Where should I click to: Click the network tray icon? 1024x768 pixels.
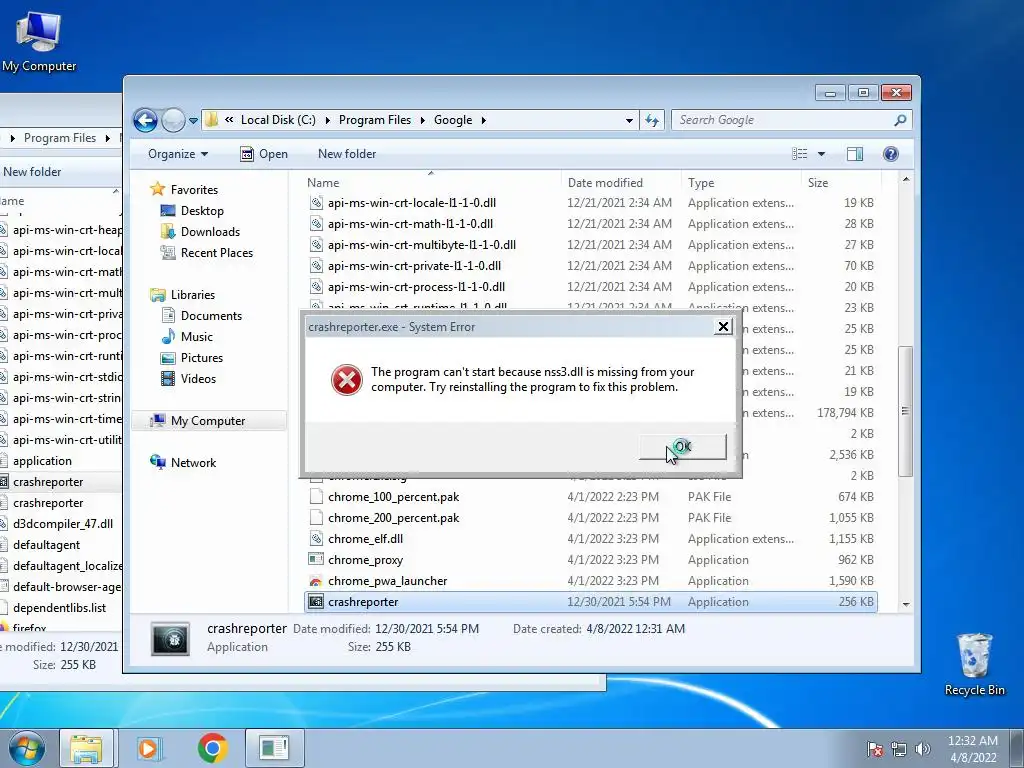899,749
